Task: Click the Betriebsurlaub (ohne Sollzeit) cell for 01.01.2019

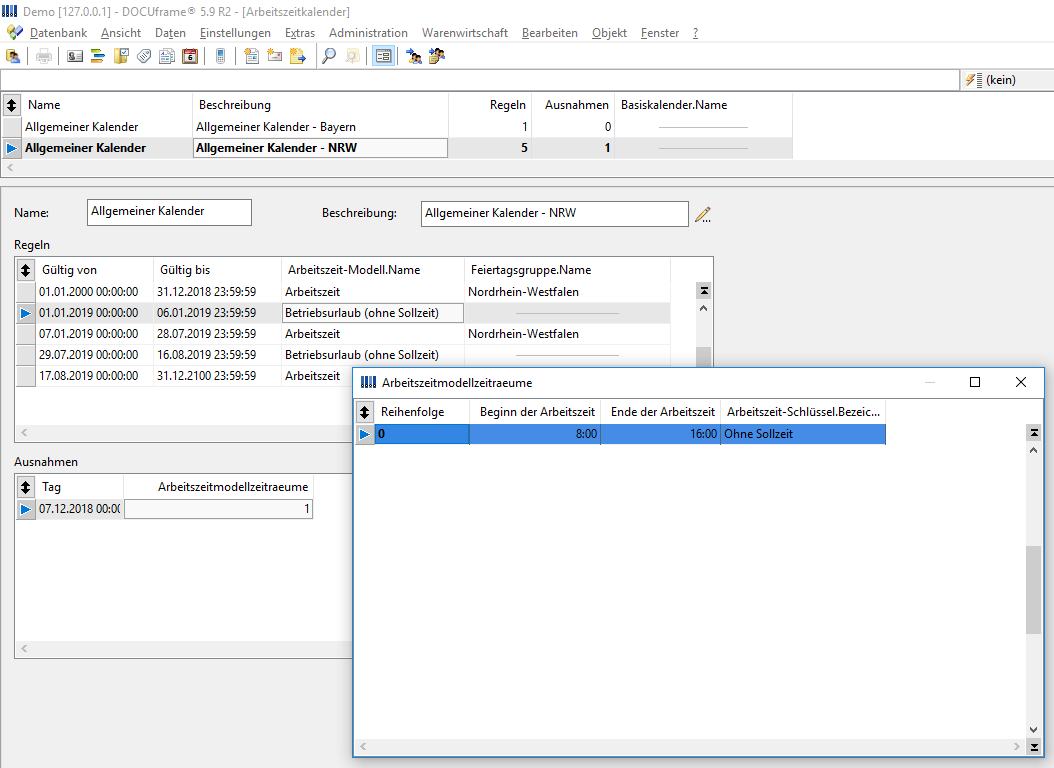Action: pyautogui.click(x=372, y=313)
